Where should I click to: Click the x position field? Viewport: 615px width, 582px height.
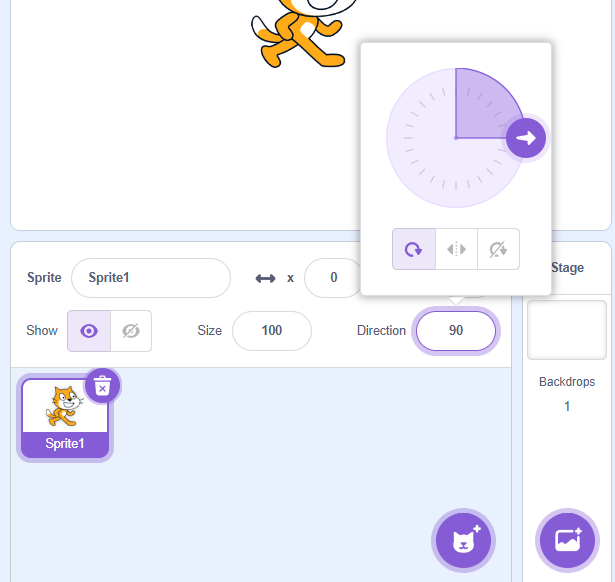pyautogui.click(x=333, y=278)
